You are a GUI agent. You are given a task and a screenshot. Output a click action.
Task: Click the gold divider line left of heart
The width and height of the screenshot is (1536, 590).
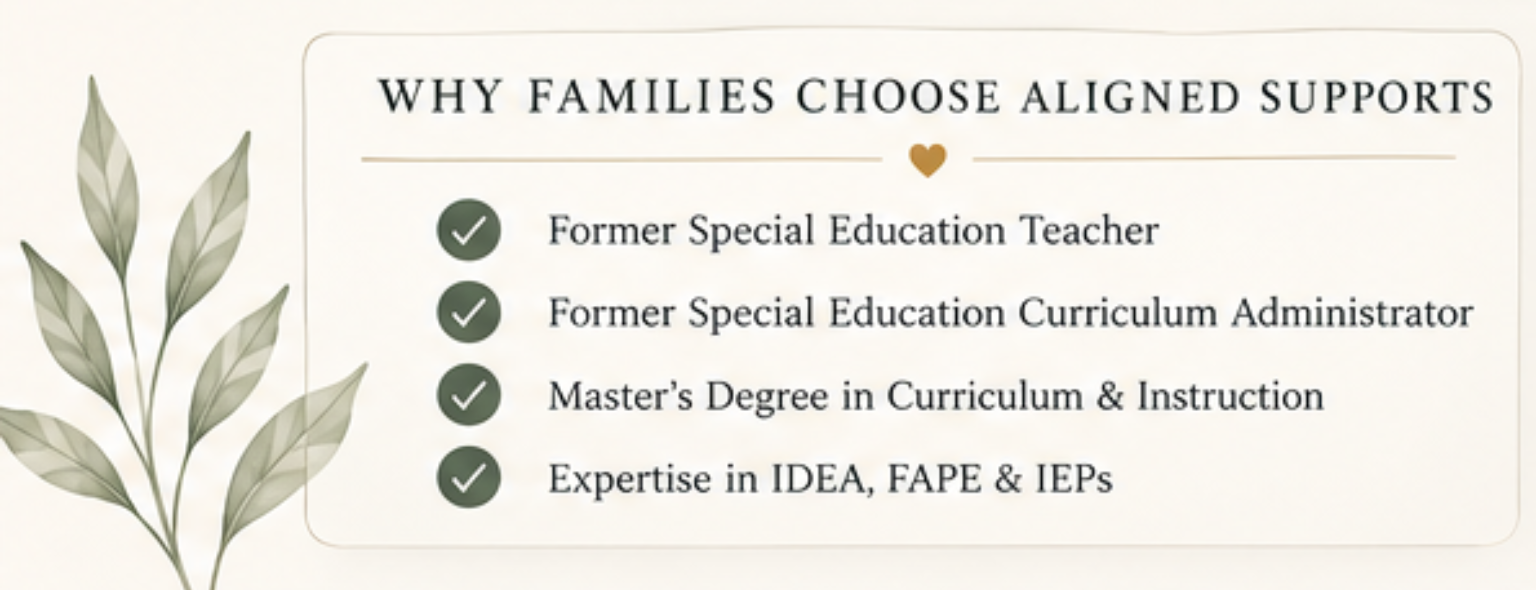622,159
